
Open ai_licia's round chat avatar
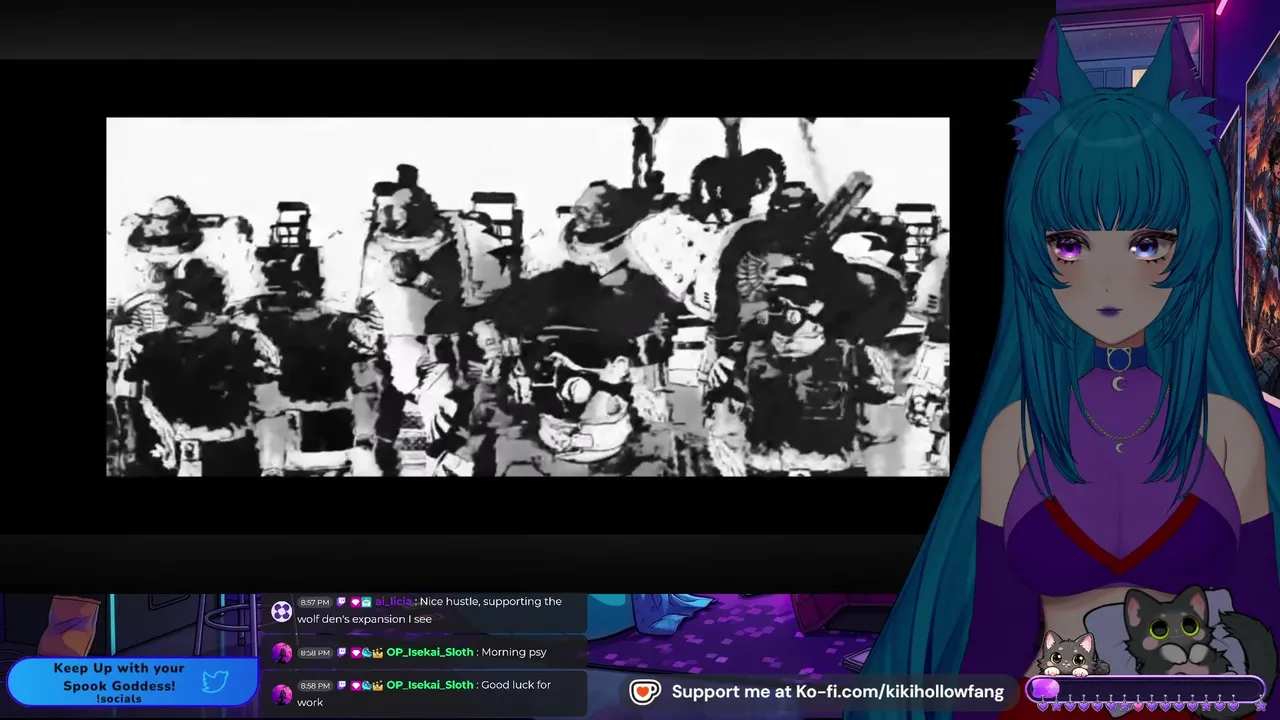[282, 610]
